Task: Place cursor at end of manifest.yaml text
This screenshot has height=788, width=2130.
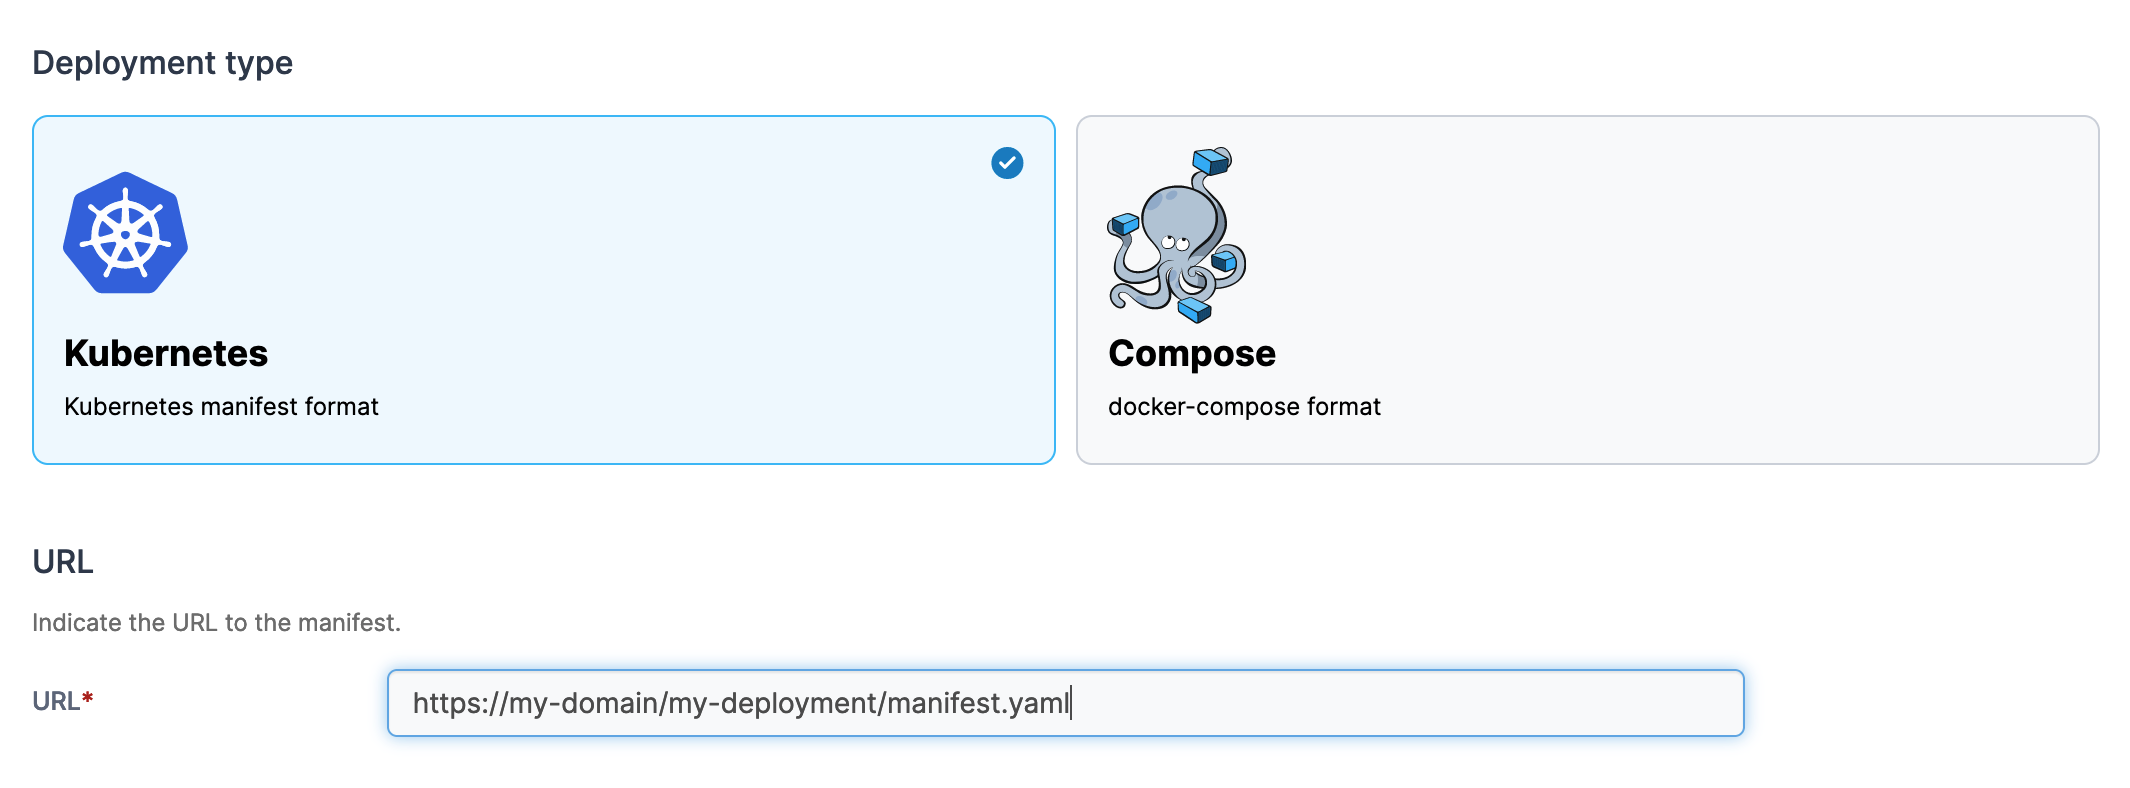Action: (1070, 703)
